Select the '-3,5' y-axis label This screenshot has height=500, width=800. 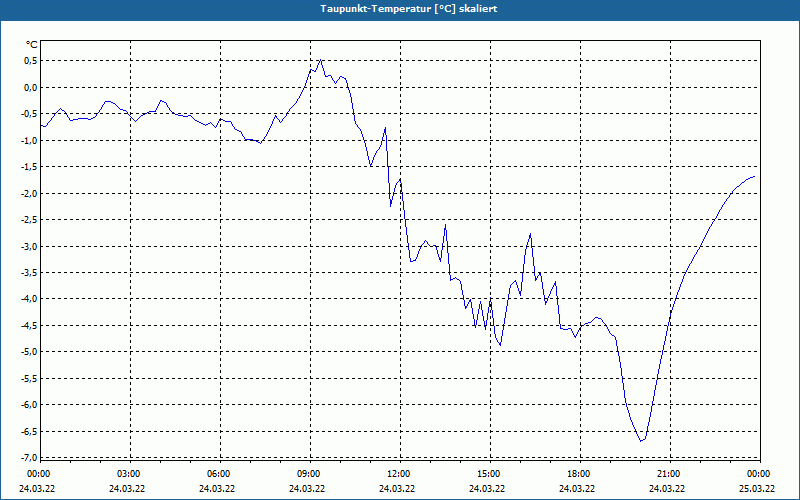pyautogui.click(x=29, y=273)
